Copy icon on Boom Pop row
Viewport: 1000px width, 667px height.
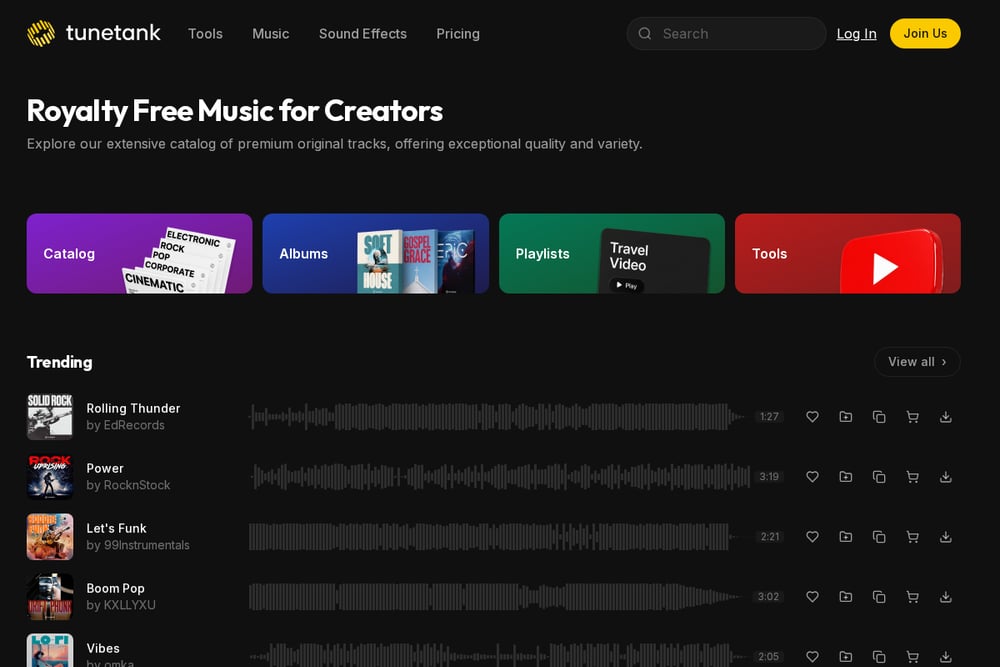click(x=879, y=597)
